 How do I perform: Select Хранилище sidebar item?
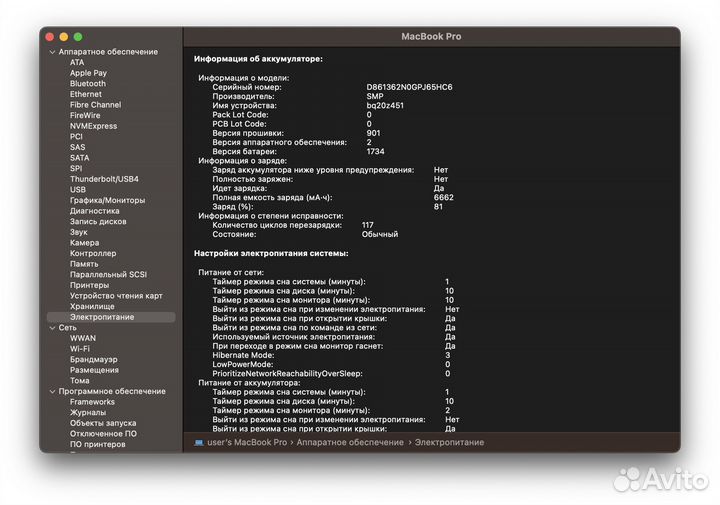(x=92, y=306)
